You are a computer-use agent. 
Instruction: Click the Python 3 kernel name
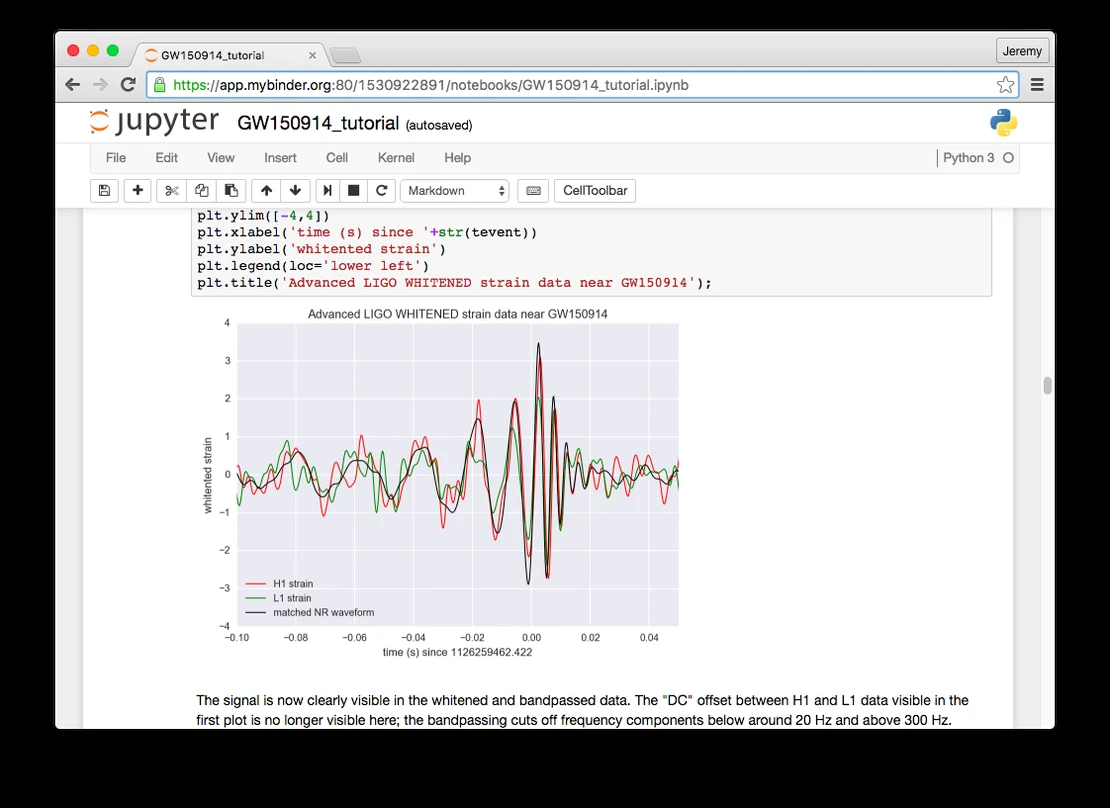point(968,158)
